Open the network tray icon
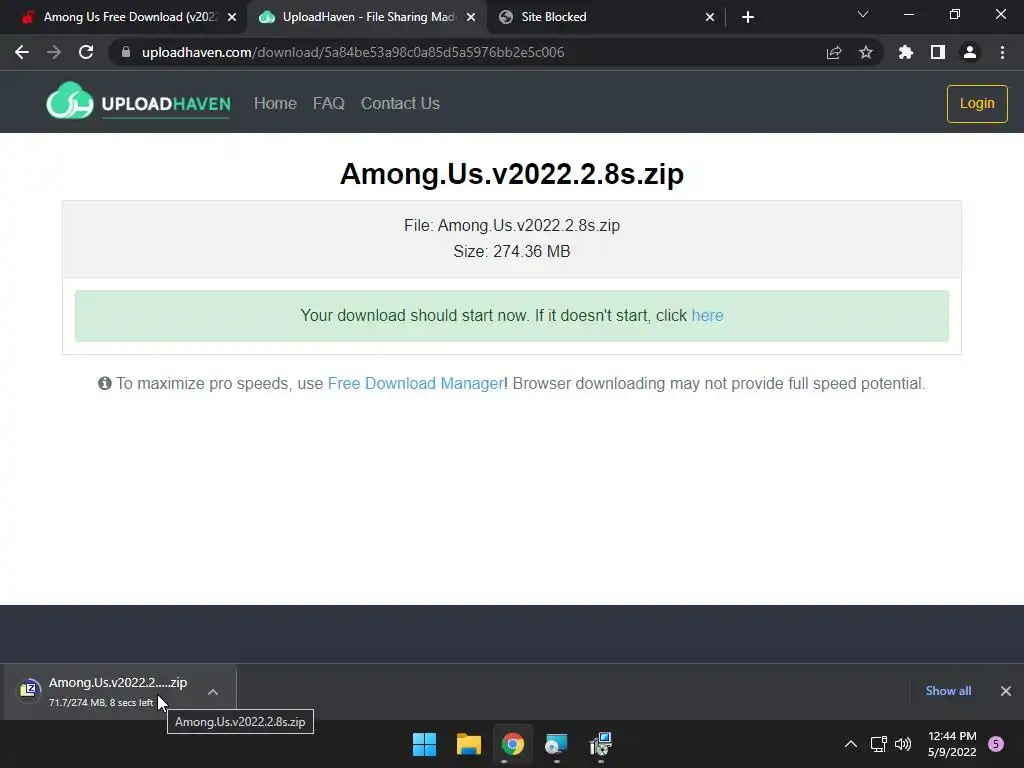Viewport: 1024px width, 768px height. pos(879,744)
